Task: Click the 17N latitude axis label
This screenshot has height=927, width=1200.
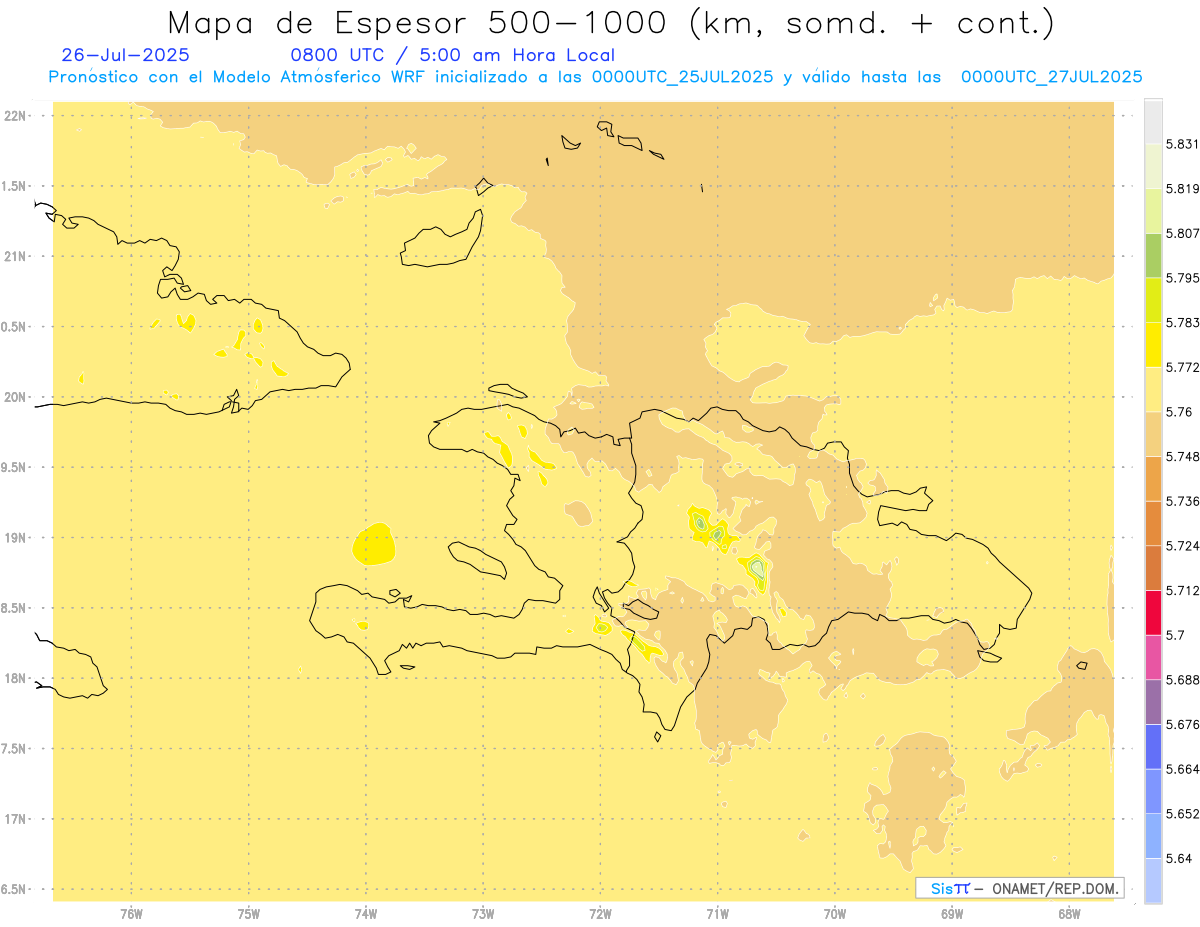Action: click(15, 819)
